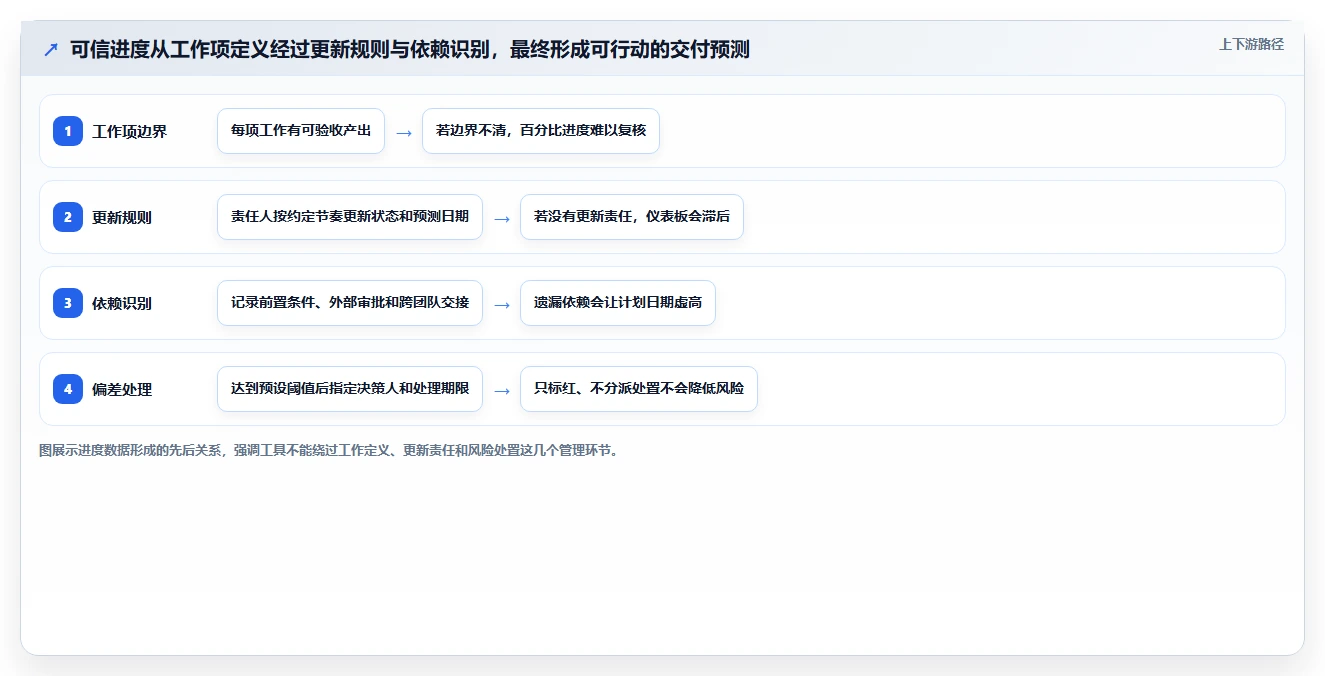Click the title starting with 可信进度从工作项定义
Image resolution: width=1325 pixels, height=676 pixels.
pyautogui.click(x=410, y=49)
